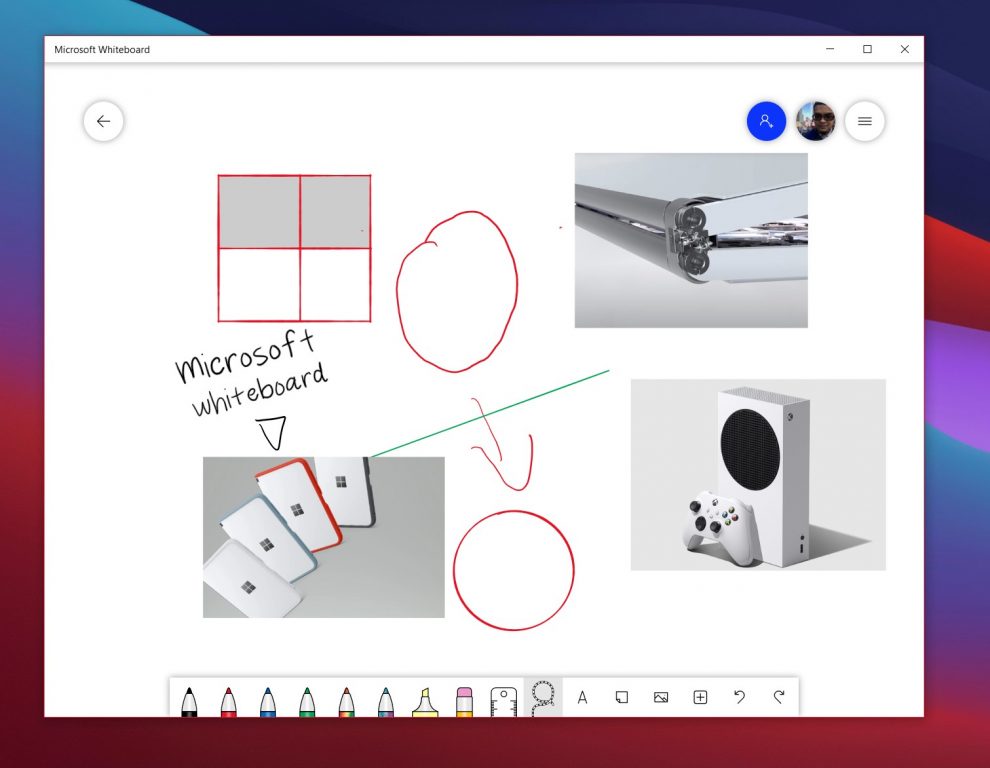990x768 pixels.
Task: Add a text box
Action: [582, 697]
